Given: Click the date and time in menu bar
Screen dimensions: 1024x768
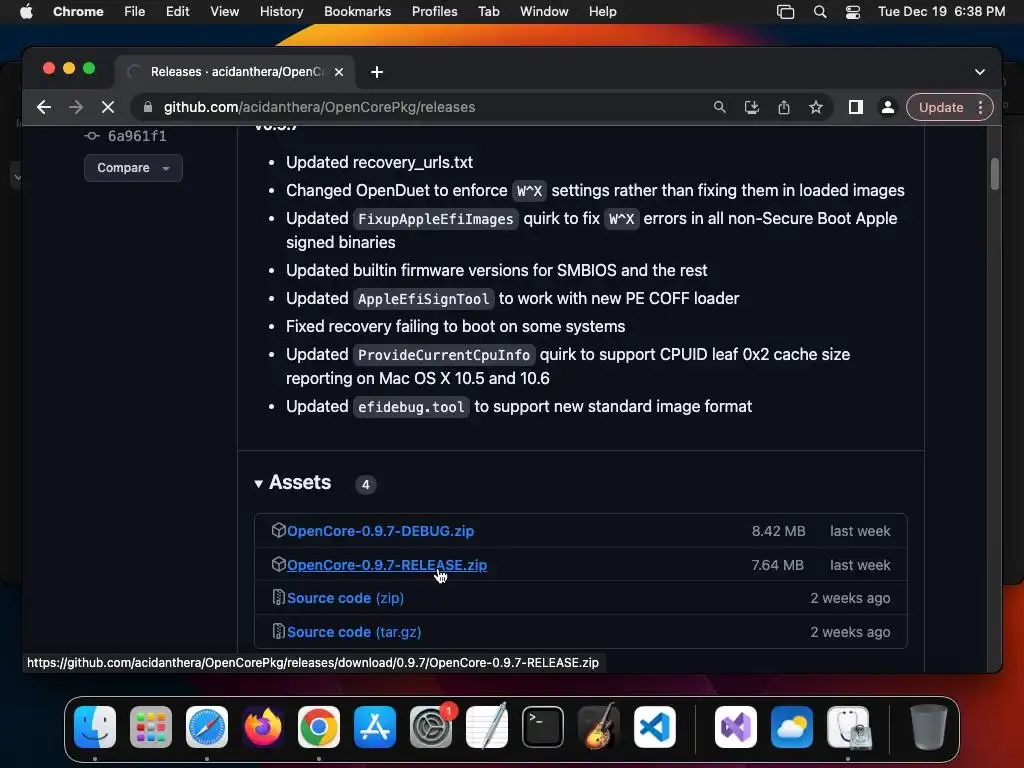Looking at the screenshot, I should (941, 12).
